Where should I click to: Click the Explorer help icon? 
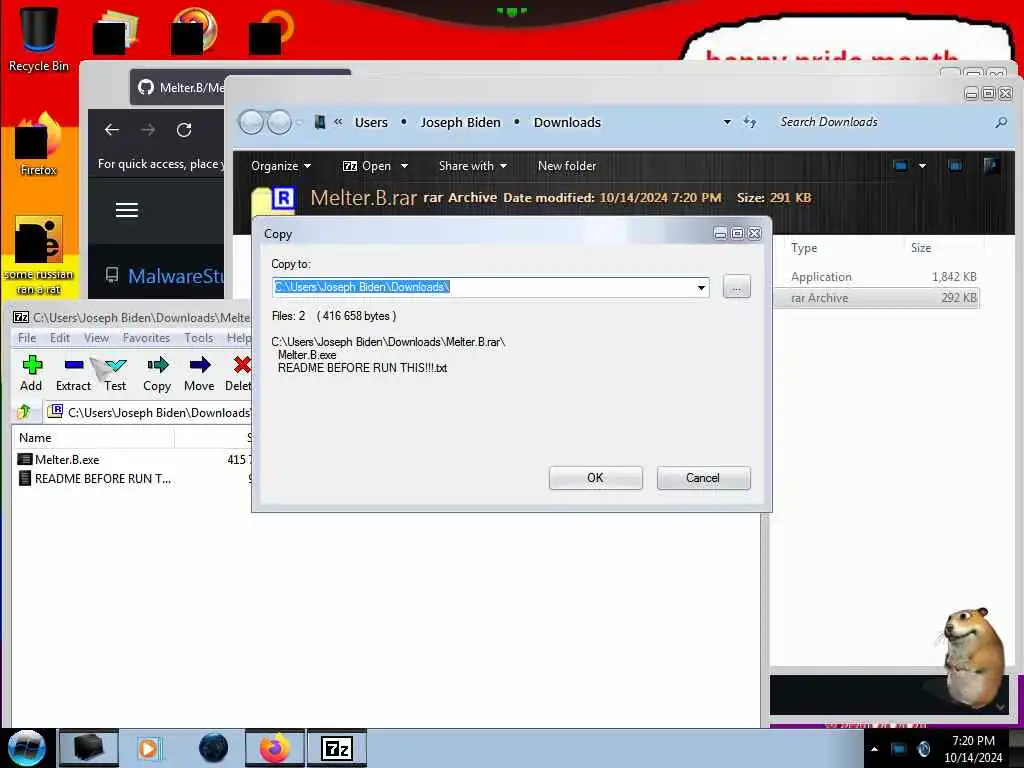tap(991, 166)
